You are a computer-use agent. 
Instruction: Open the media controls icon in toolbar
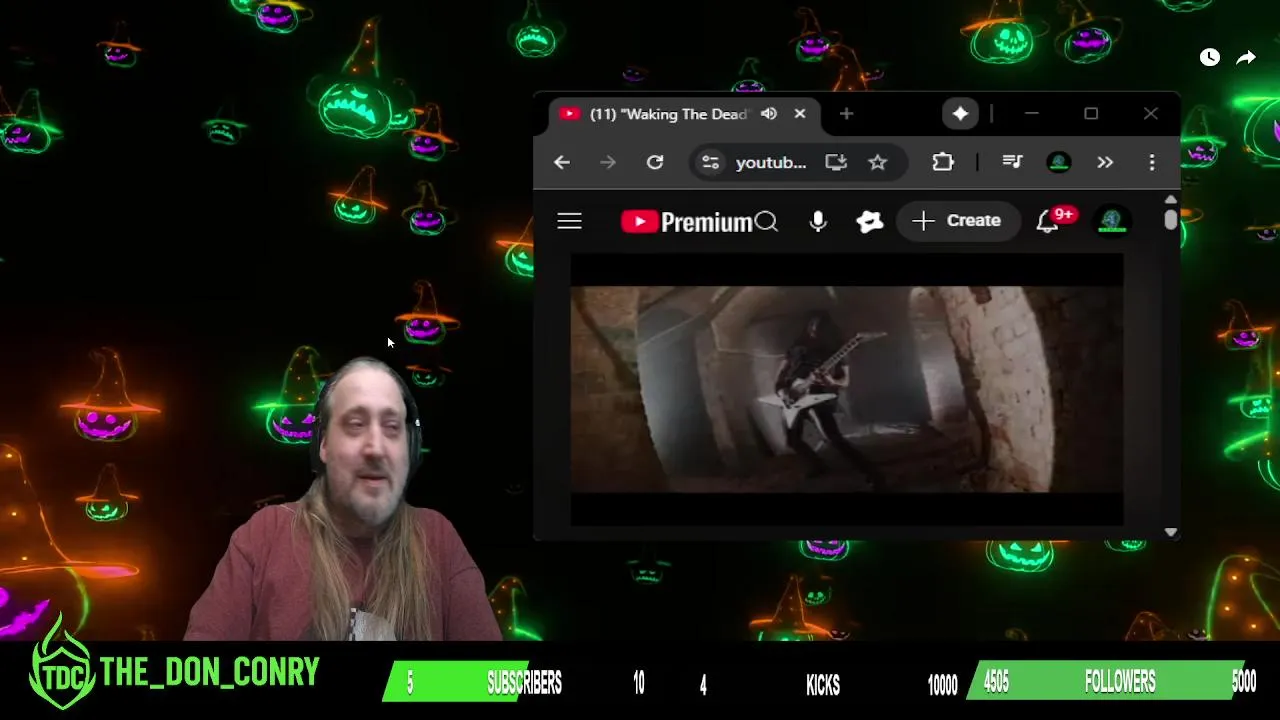[x=1012, y=162]
